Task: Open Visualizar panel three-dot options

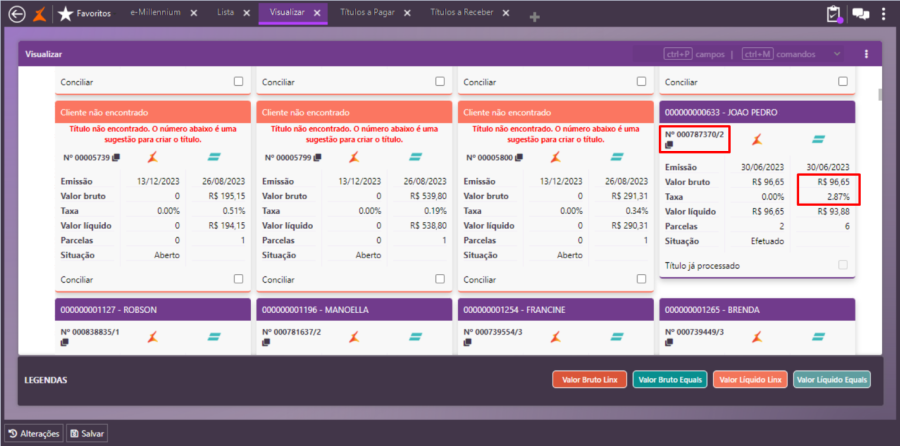Action: click(866, 54)
